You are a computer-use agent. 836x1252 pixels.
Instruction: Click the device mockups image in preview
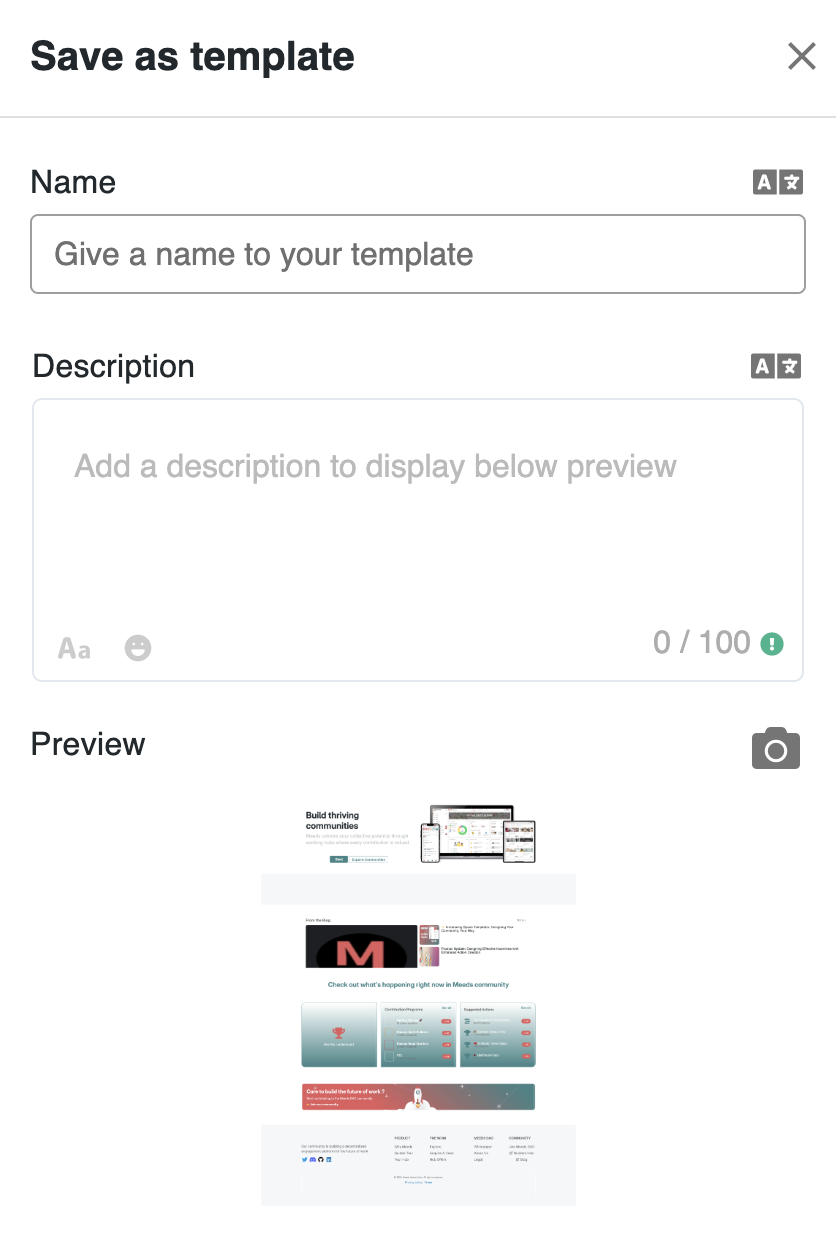coord(478,834)
